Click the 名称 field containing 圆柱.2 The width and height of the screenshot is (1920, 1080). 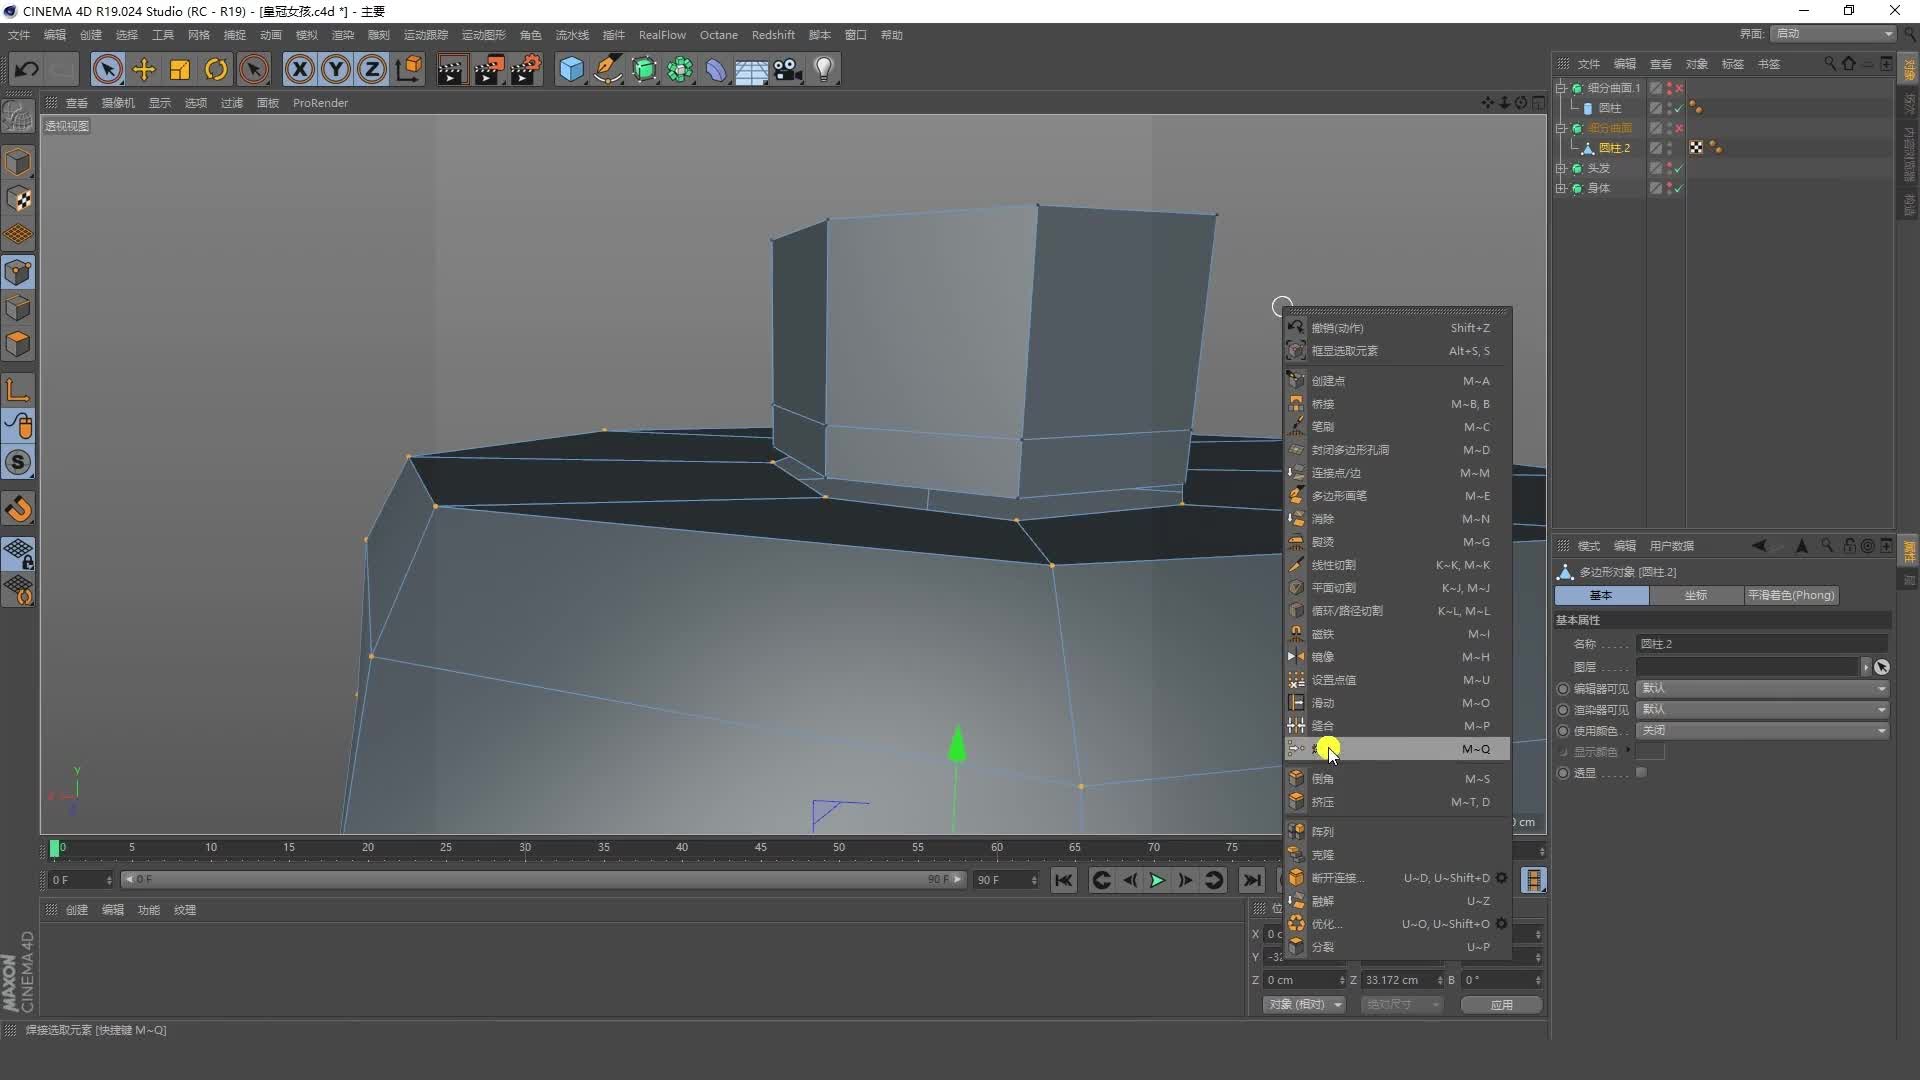coord(1762,644)
